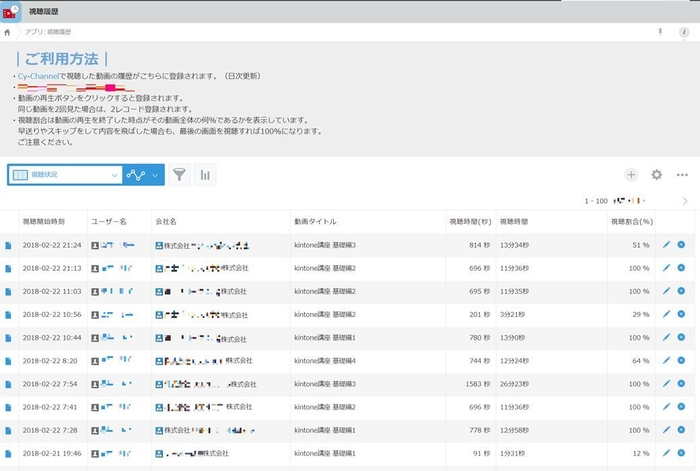700x471 pixels.
Task: Click the 動画タイトル column header
Action: (316, 221)
